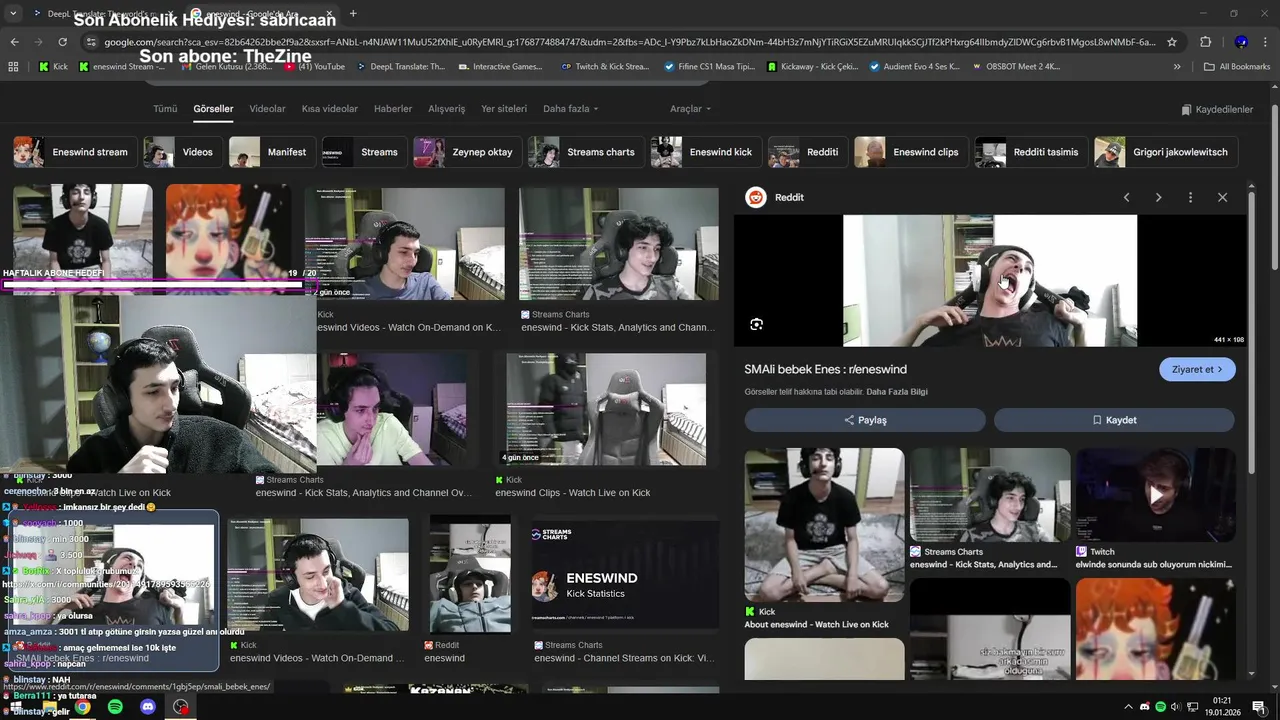
Task: Filter by Zeynep oktay chip
Action: point(467,152)
